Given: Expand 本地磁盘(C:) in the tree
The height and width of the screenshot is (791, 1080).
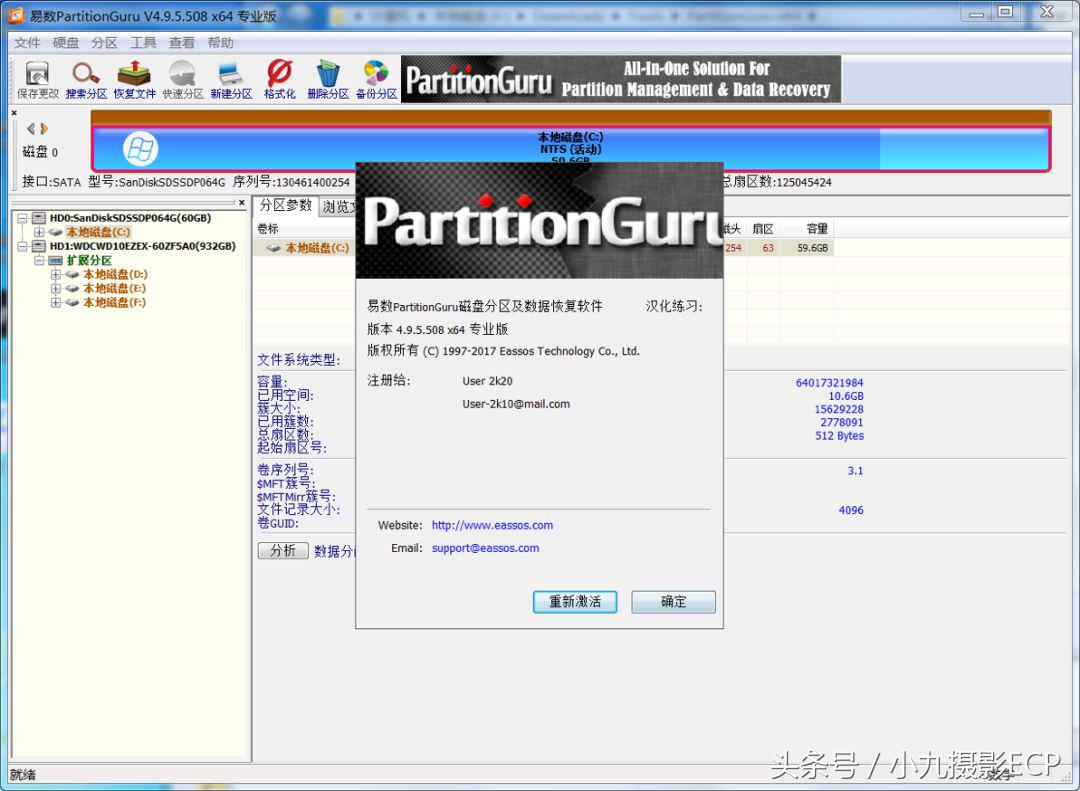Looking at the screenshot, I should (x=39, y=232).
